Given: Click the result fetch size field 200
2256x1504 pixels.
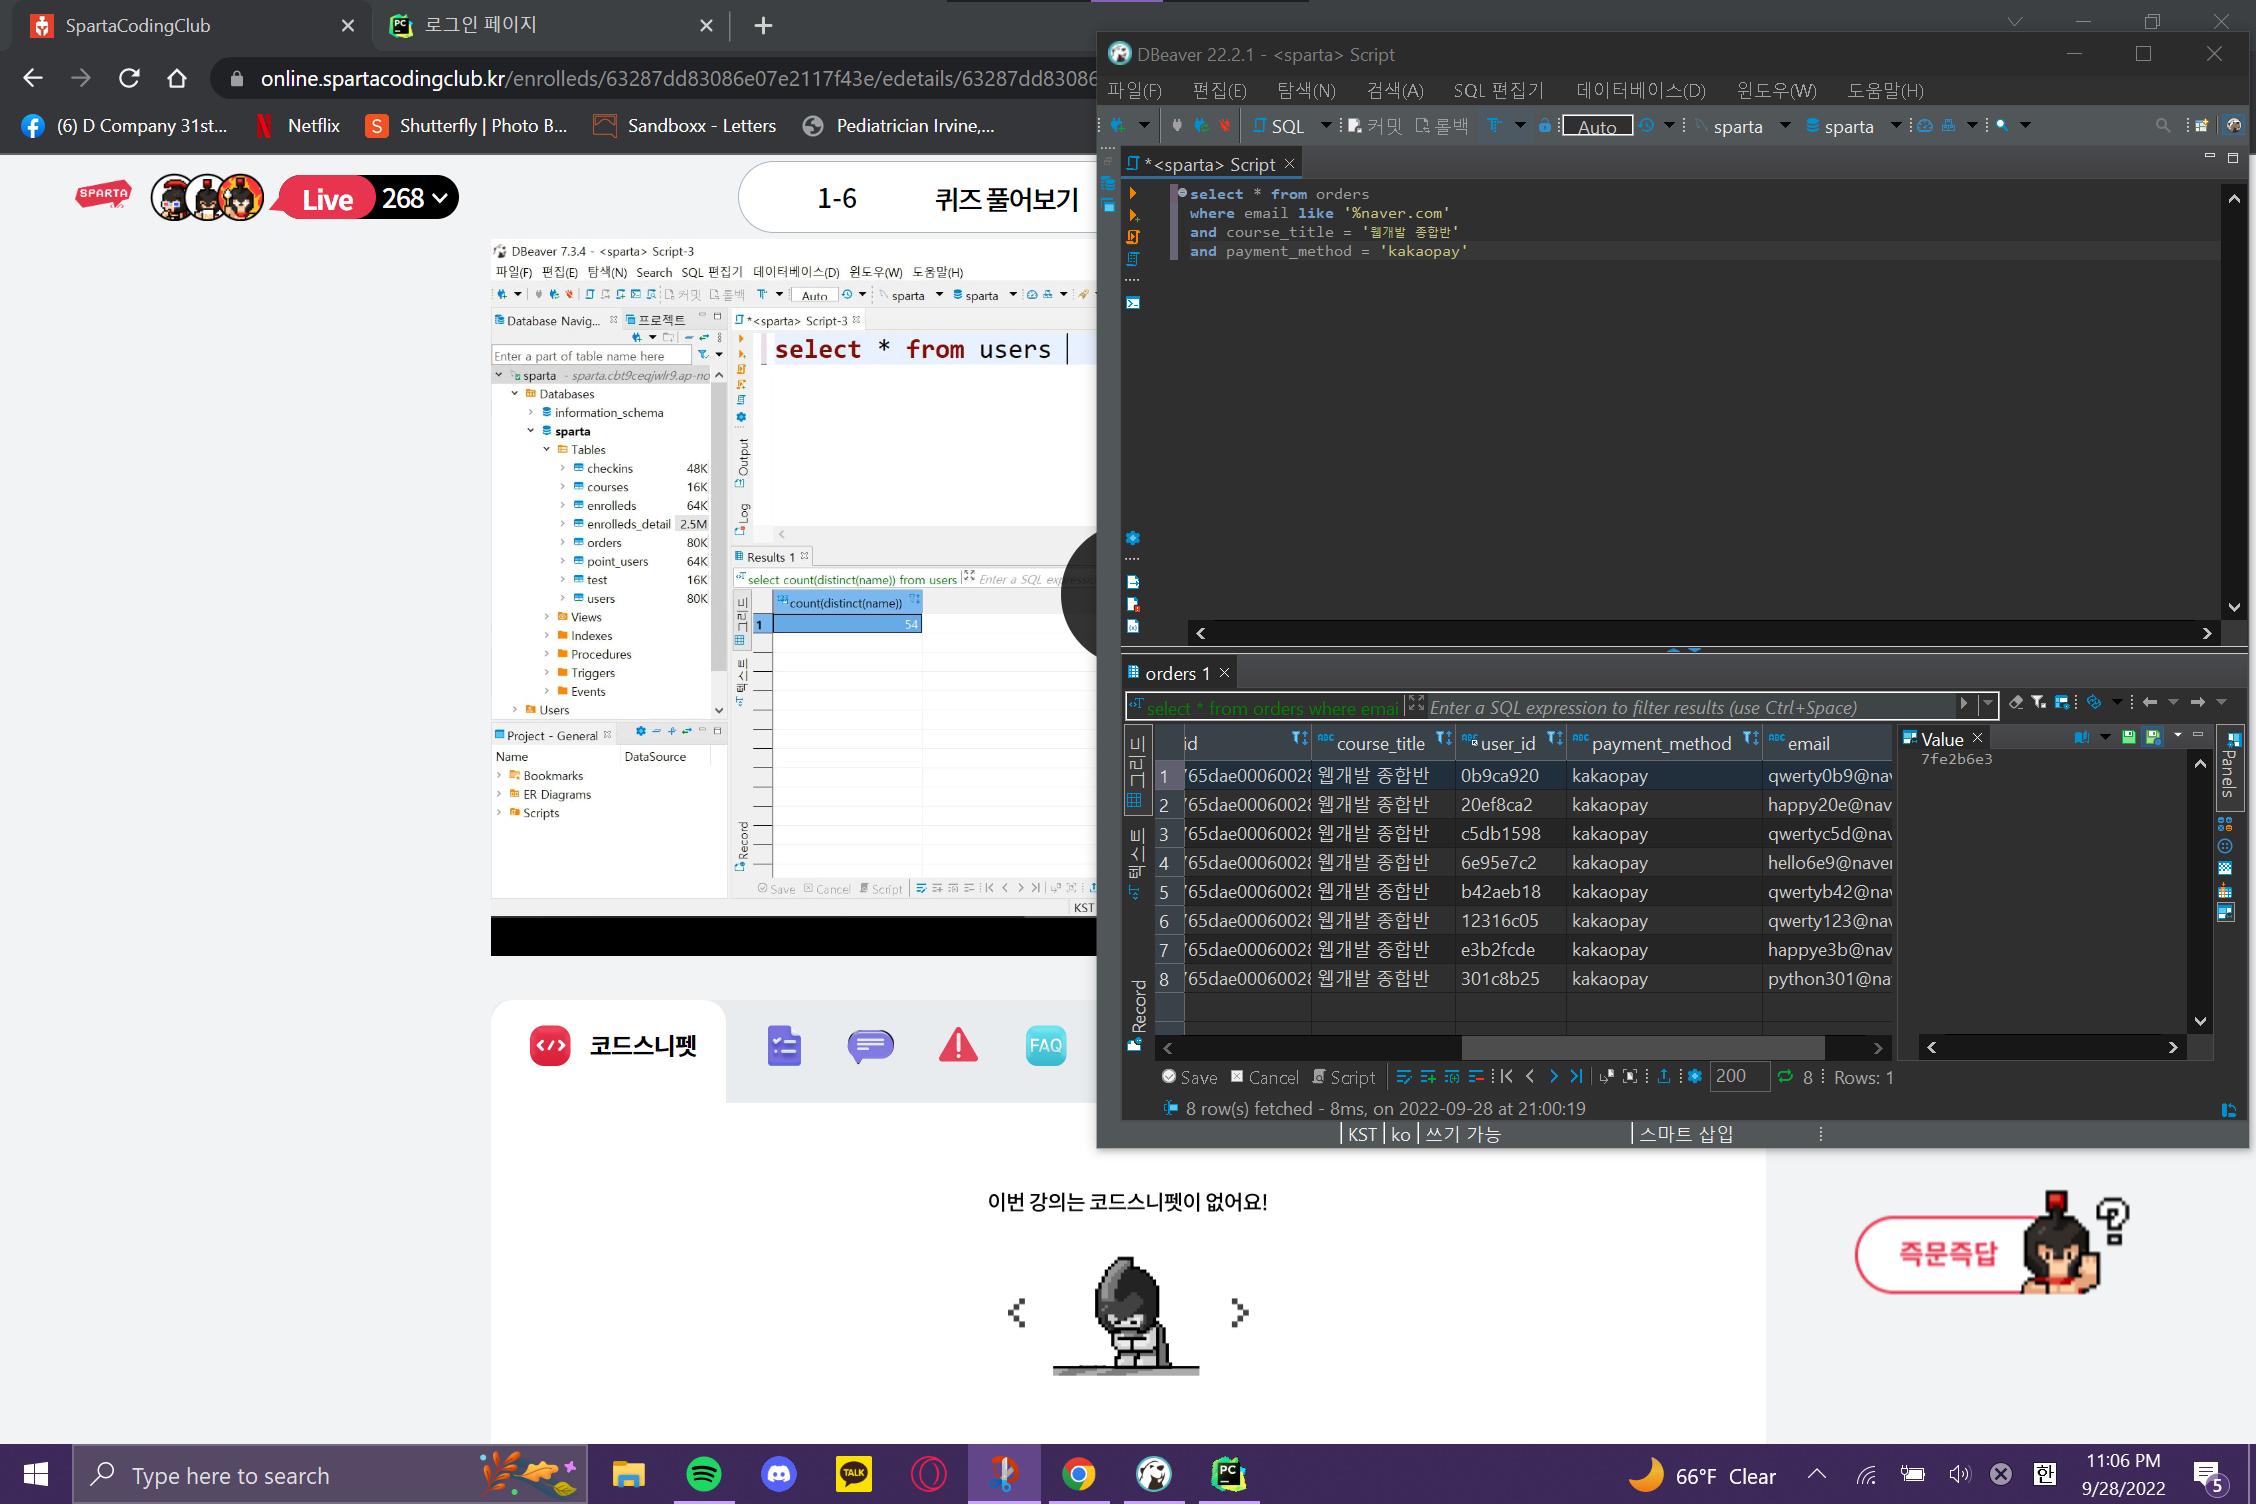Looking at the screenshot, I should [1739, 1077].
